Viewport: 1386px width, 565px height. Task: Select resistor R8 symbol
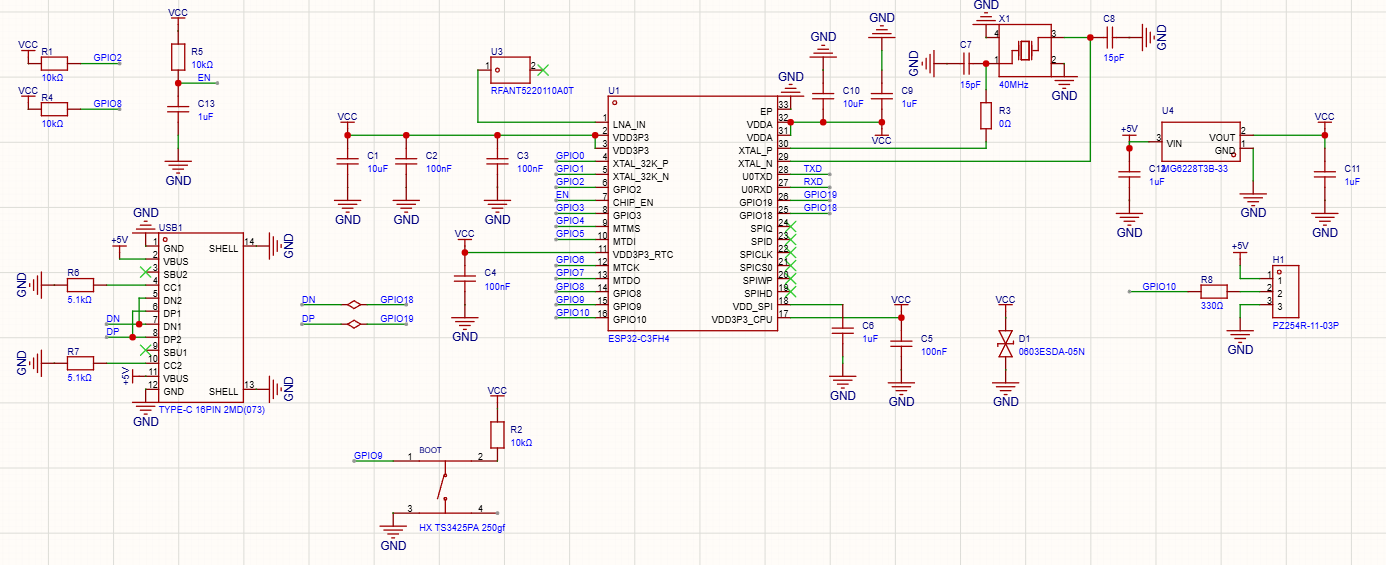pos(1213,291)
